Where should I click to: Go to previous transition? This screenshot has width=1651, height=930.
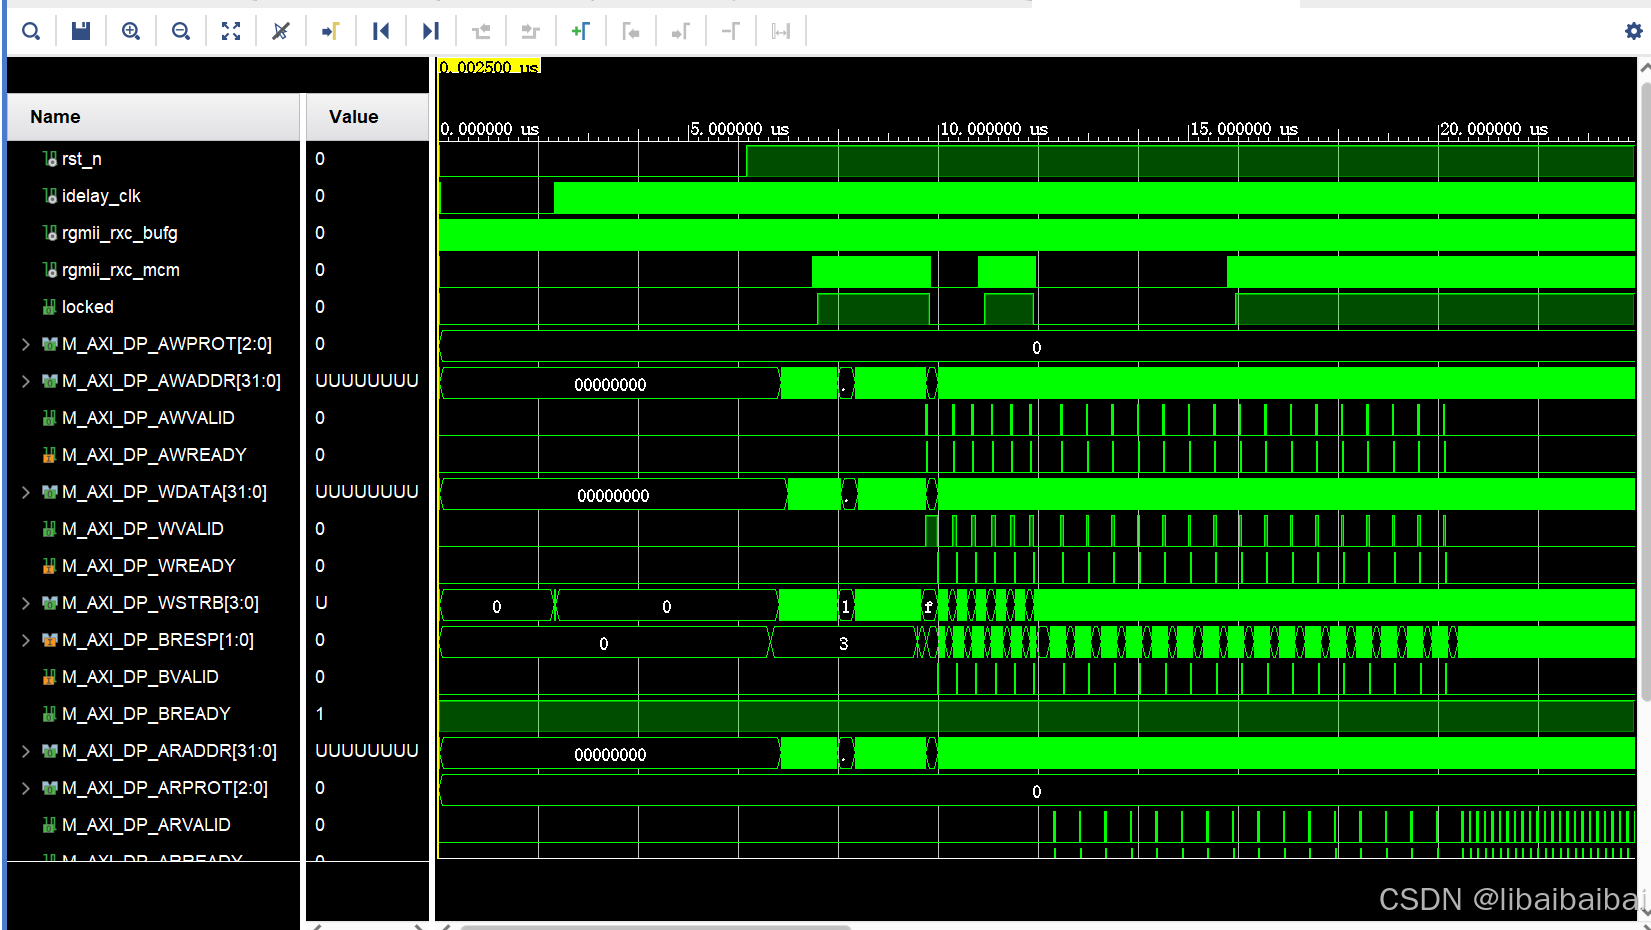(481, 31)
